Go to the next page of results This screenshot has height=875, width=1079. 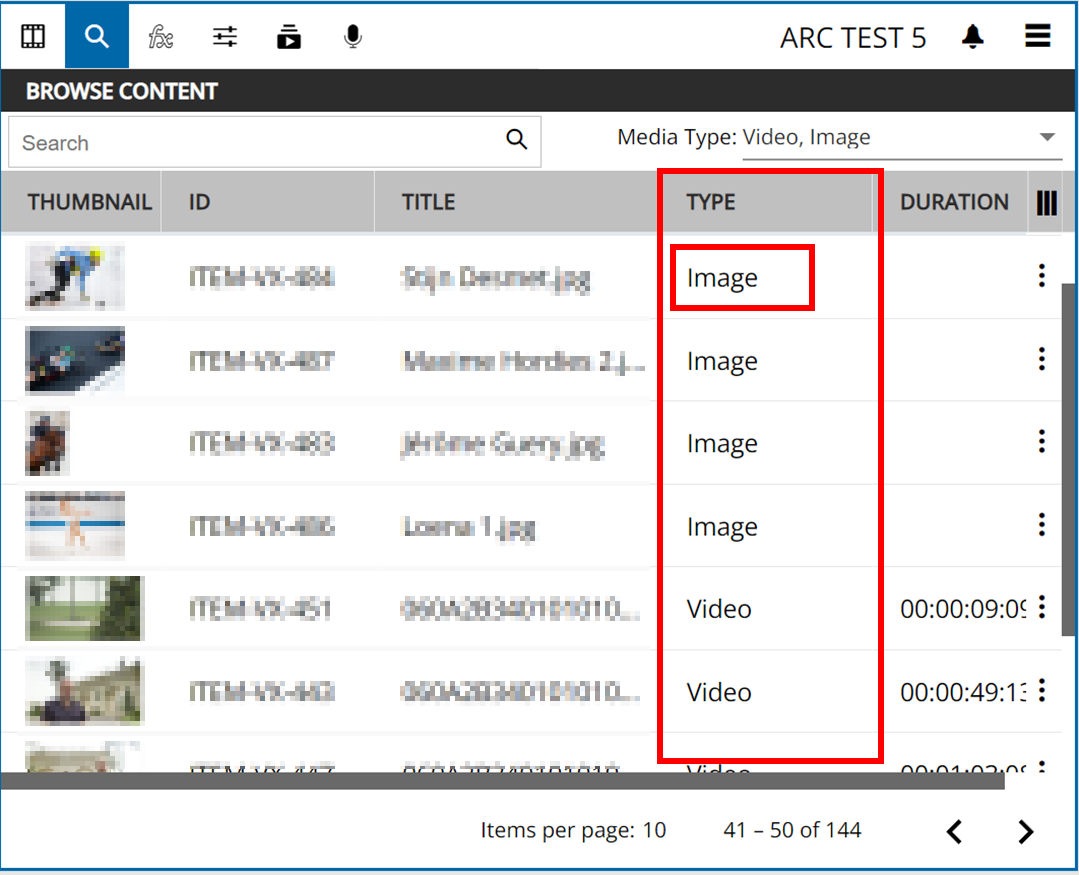1025,831
